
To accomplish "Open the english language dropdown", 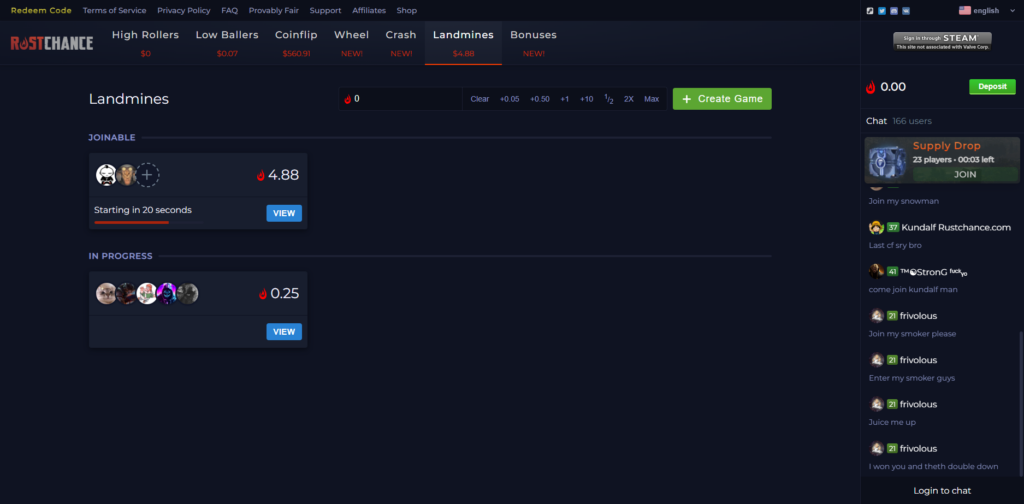I will (x=985, y=10).
